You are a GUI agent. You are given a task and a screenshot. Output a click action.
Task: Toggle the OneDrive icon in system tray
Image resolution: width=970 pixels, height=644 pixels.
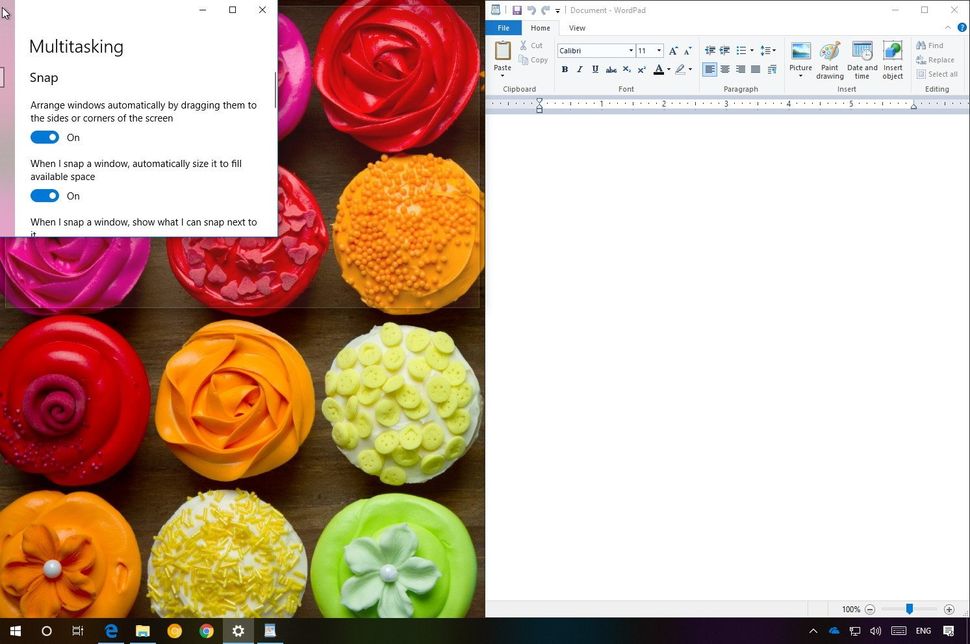pyautogui.click(x=833, y=631)
